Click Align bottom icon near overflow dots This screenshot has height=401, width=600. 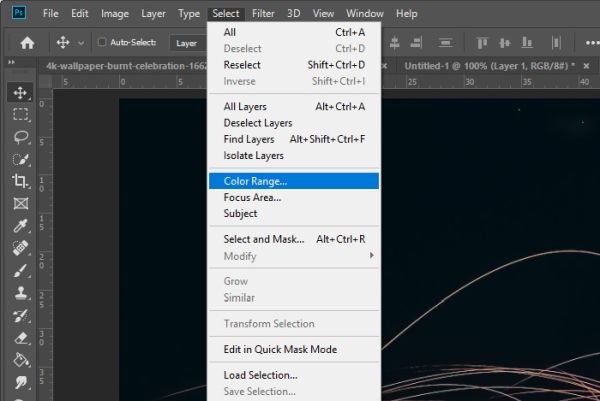tap(527, 43)
